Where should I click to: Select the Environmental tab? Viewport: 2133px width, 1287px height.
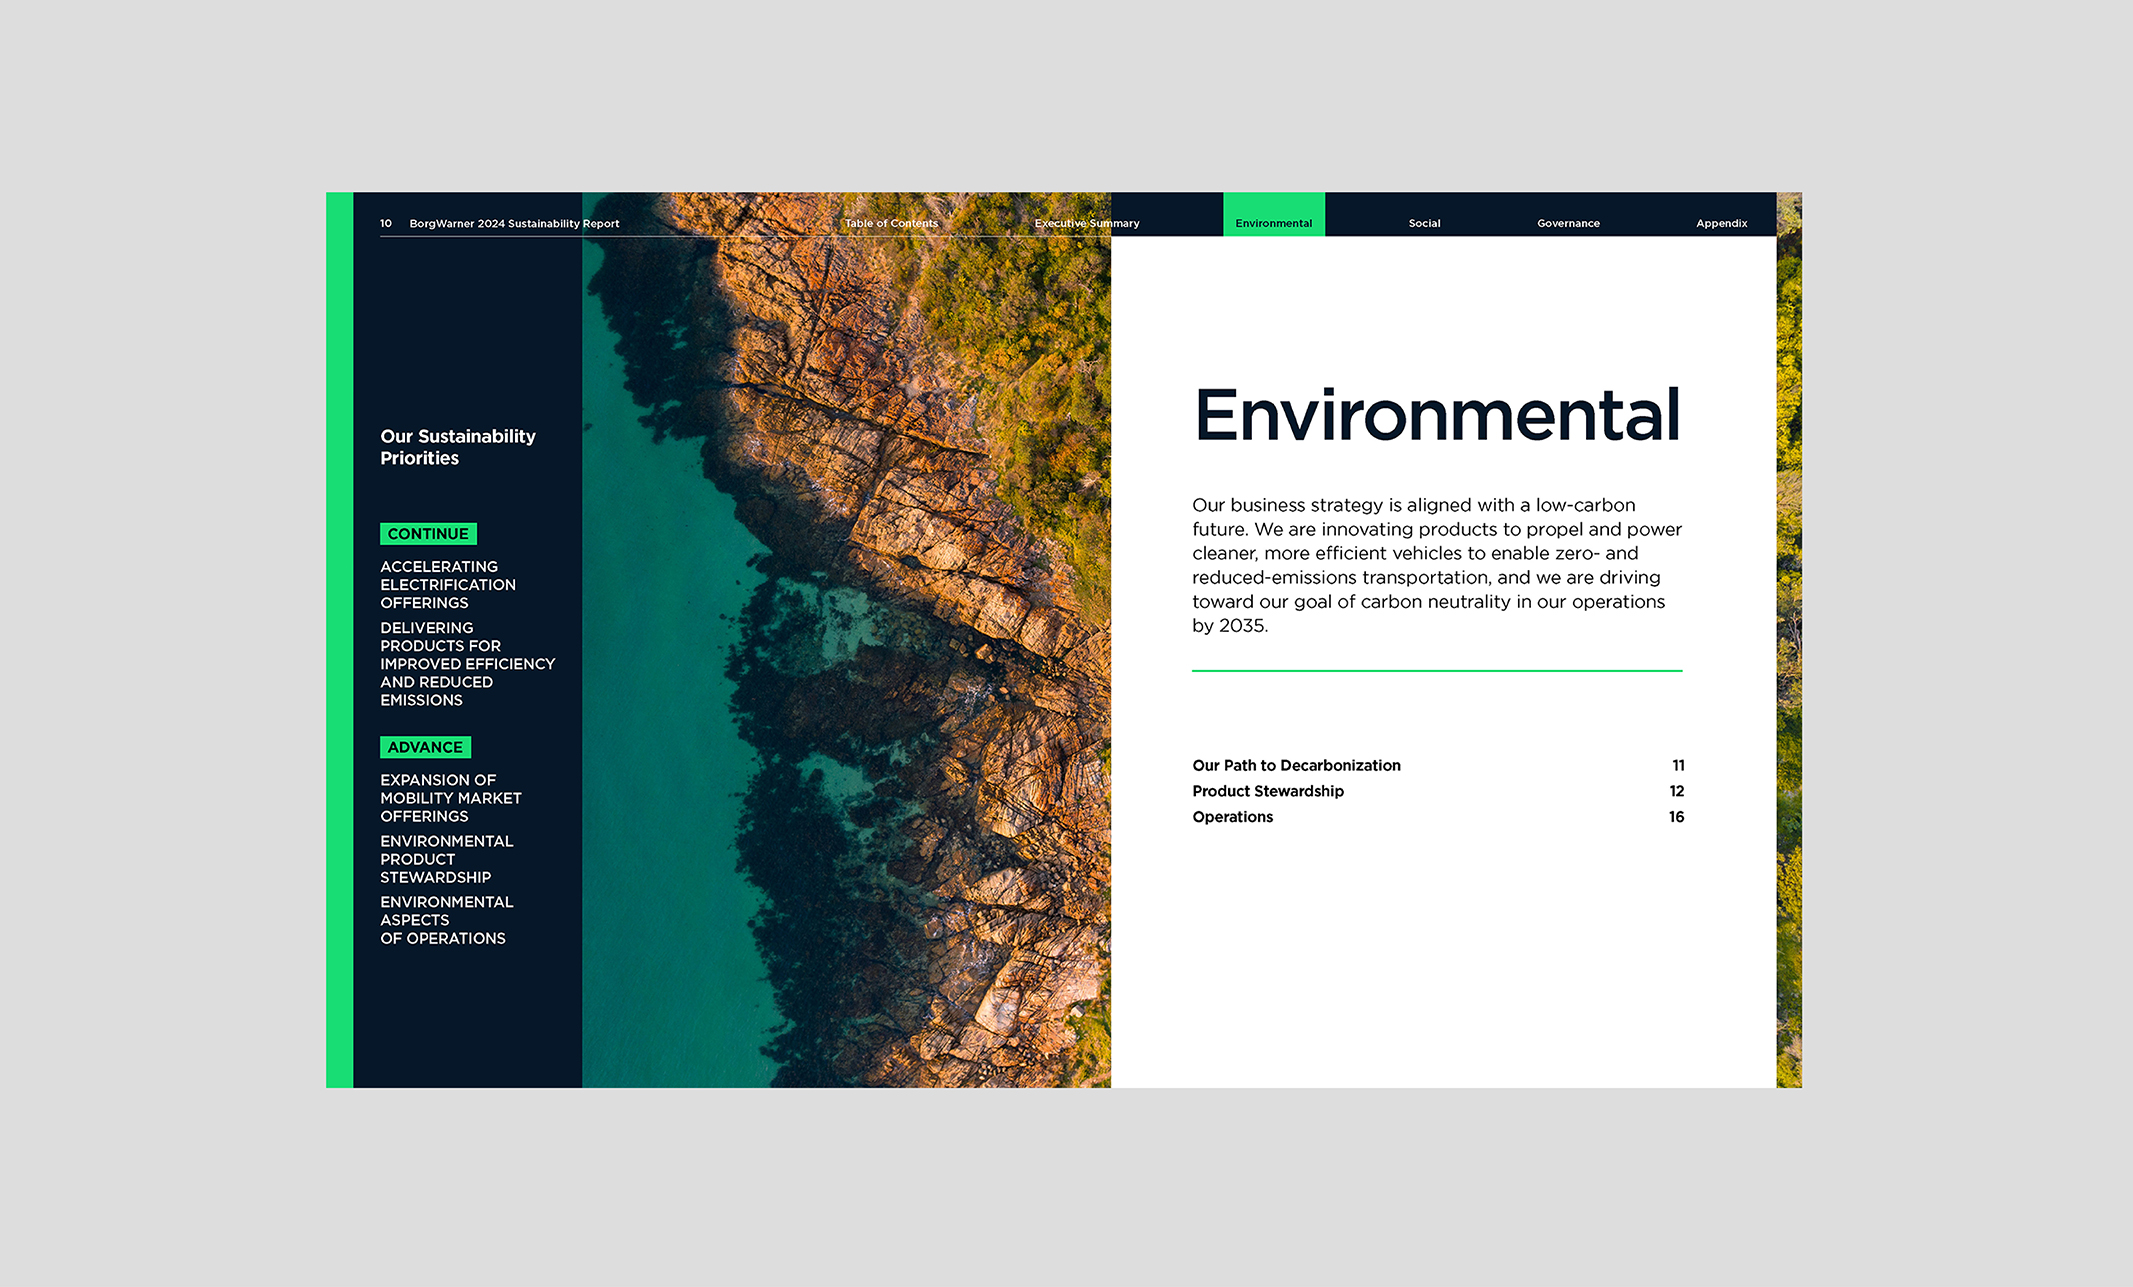1274,215
